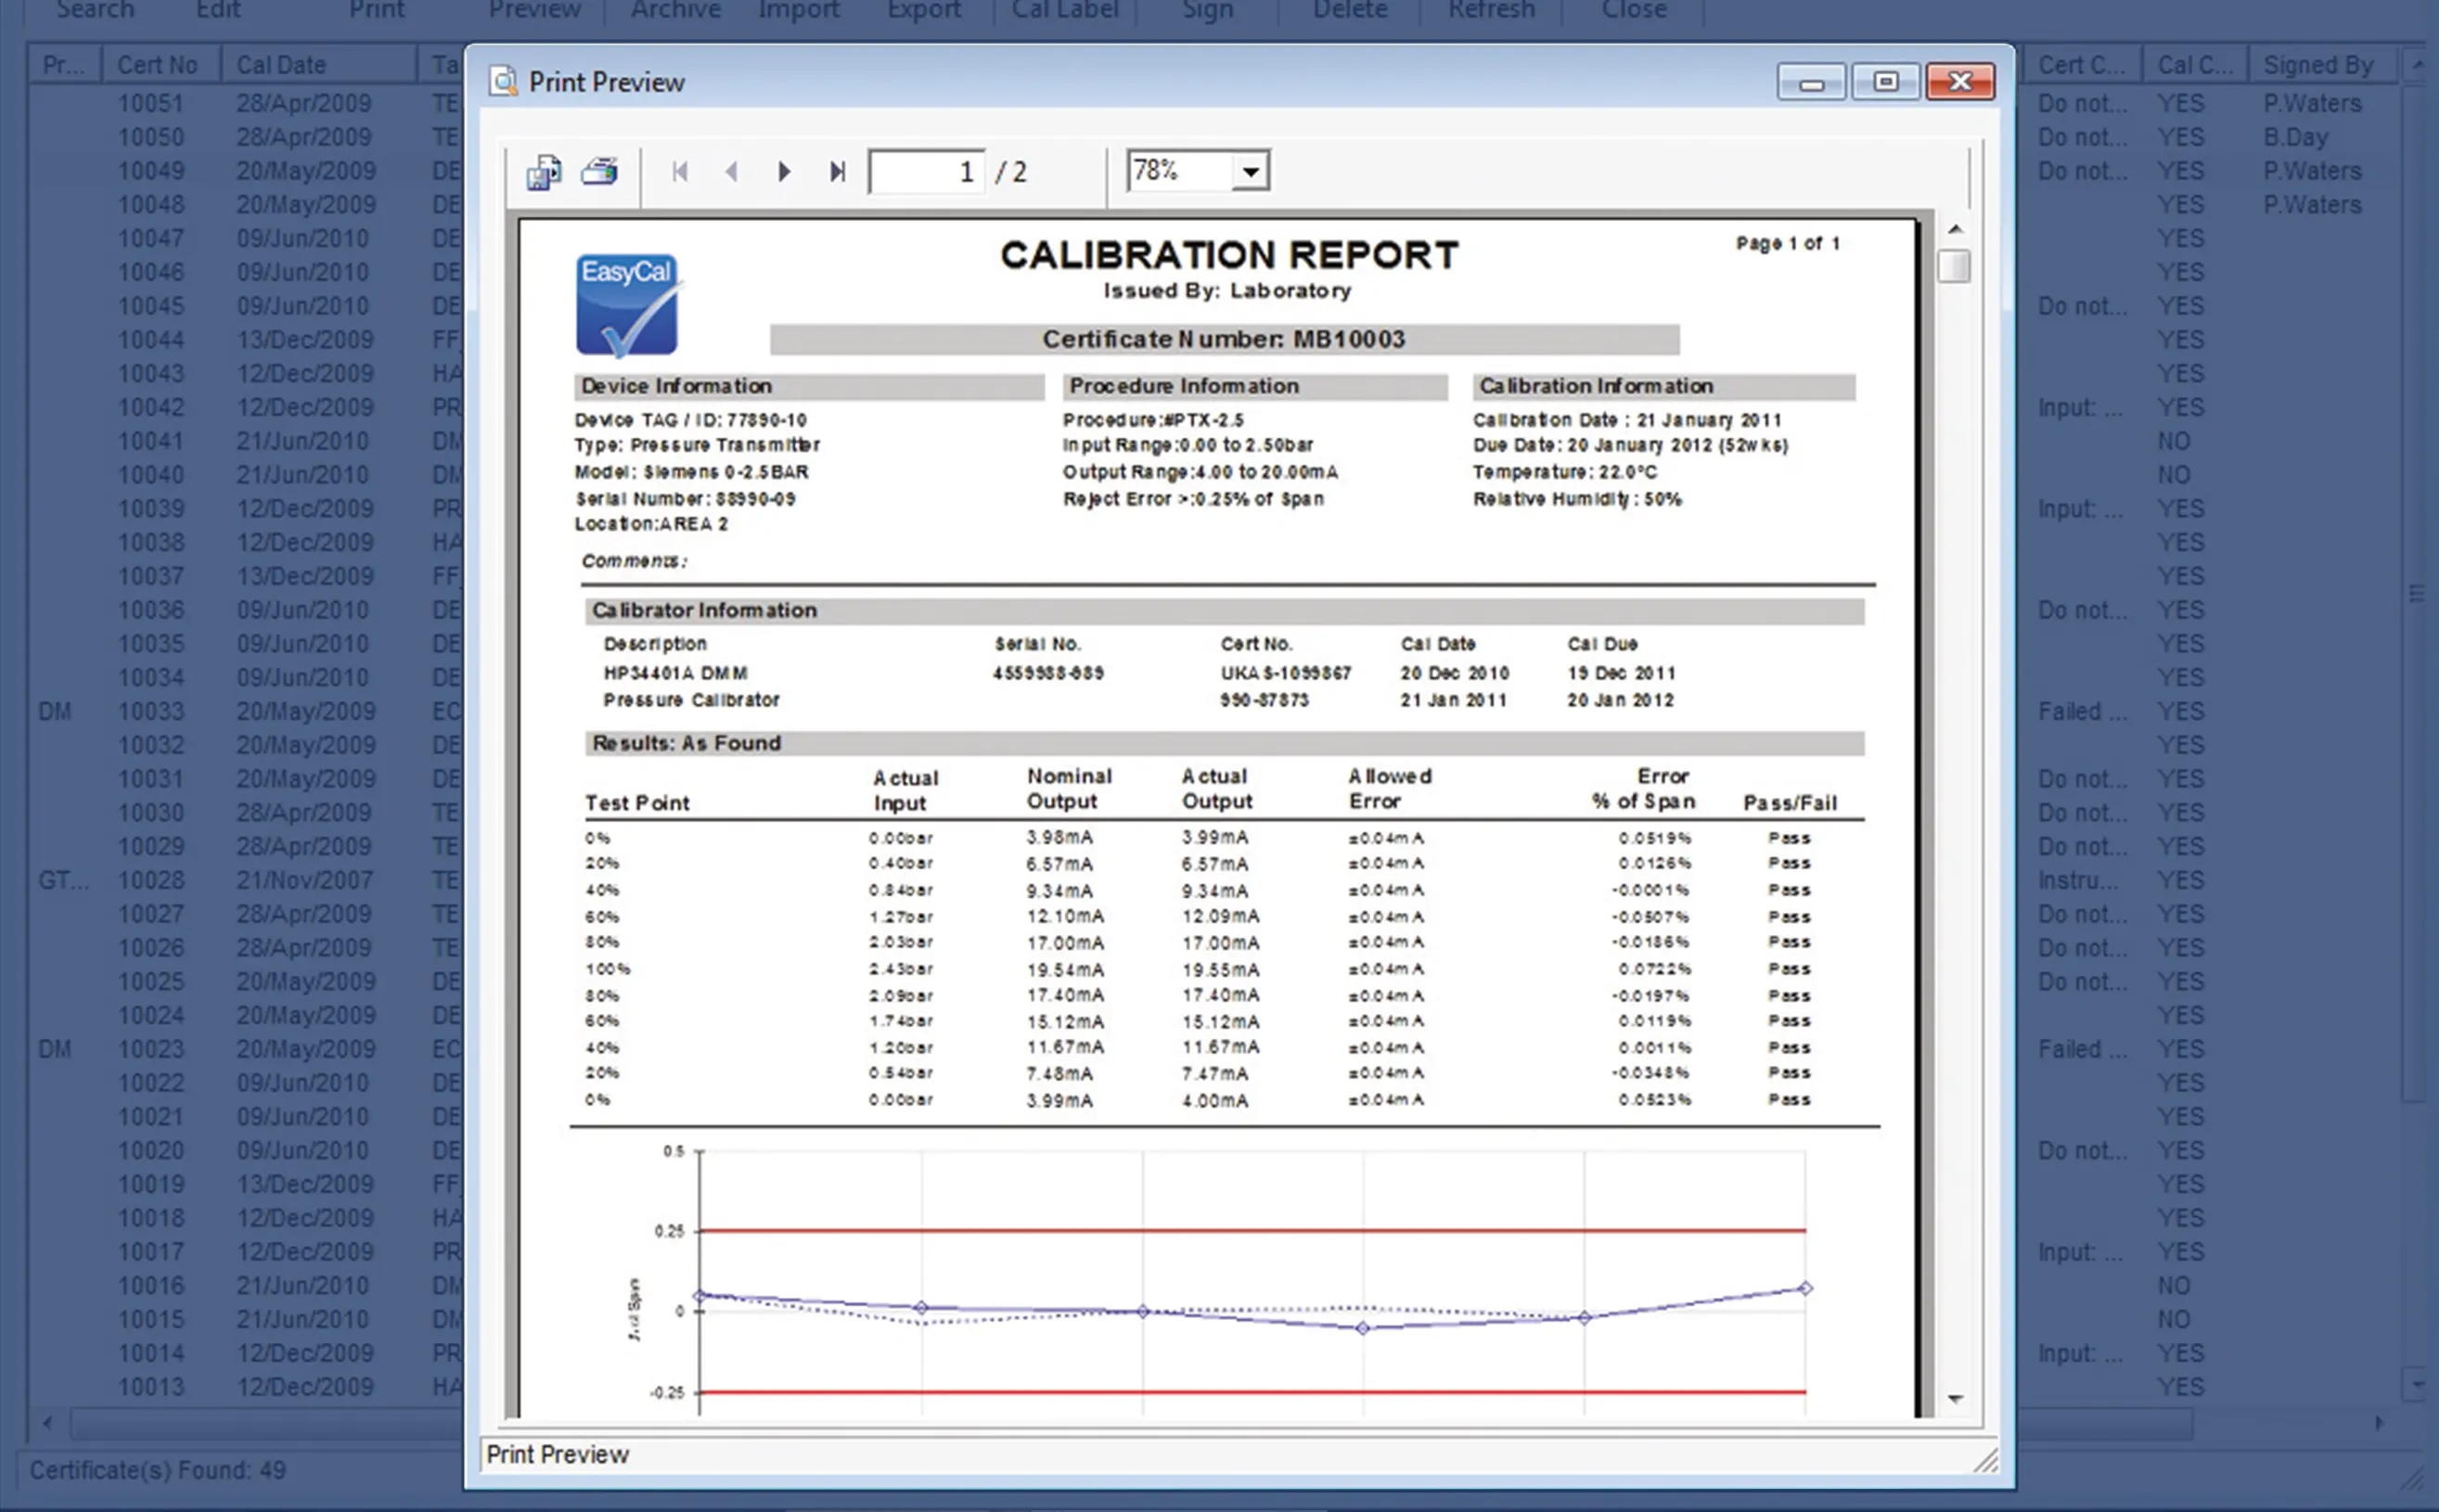This screenshot has width=2439, height=1512.
Task: Print the report via the printer icon
Action: 600,171
